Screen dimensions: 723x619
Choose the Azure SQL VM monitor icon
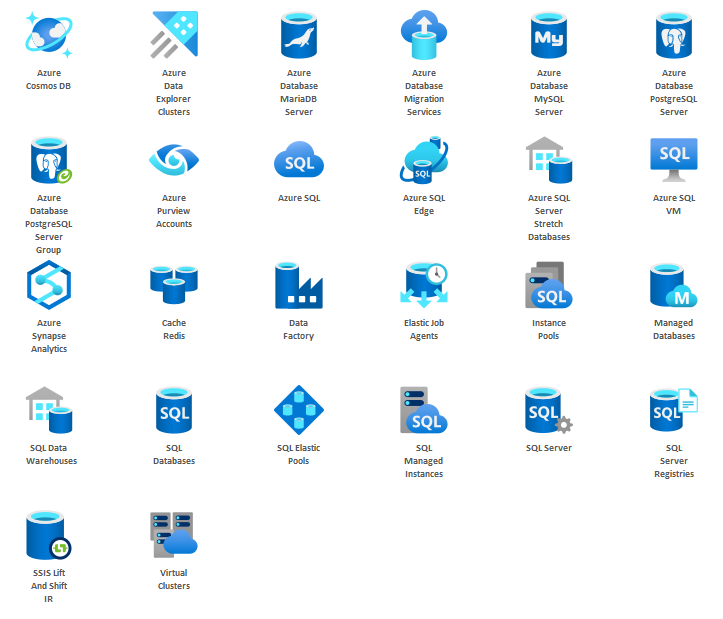(x=674, y=160)
